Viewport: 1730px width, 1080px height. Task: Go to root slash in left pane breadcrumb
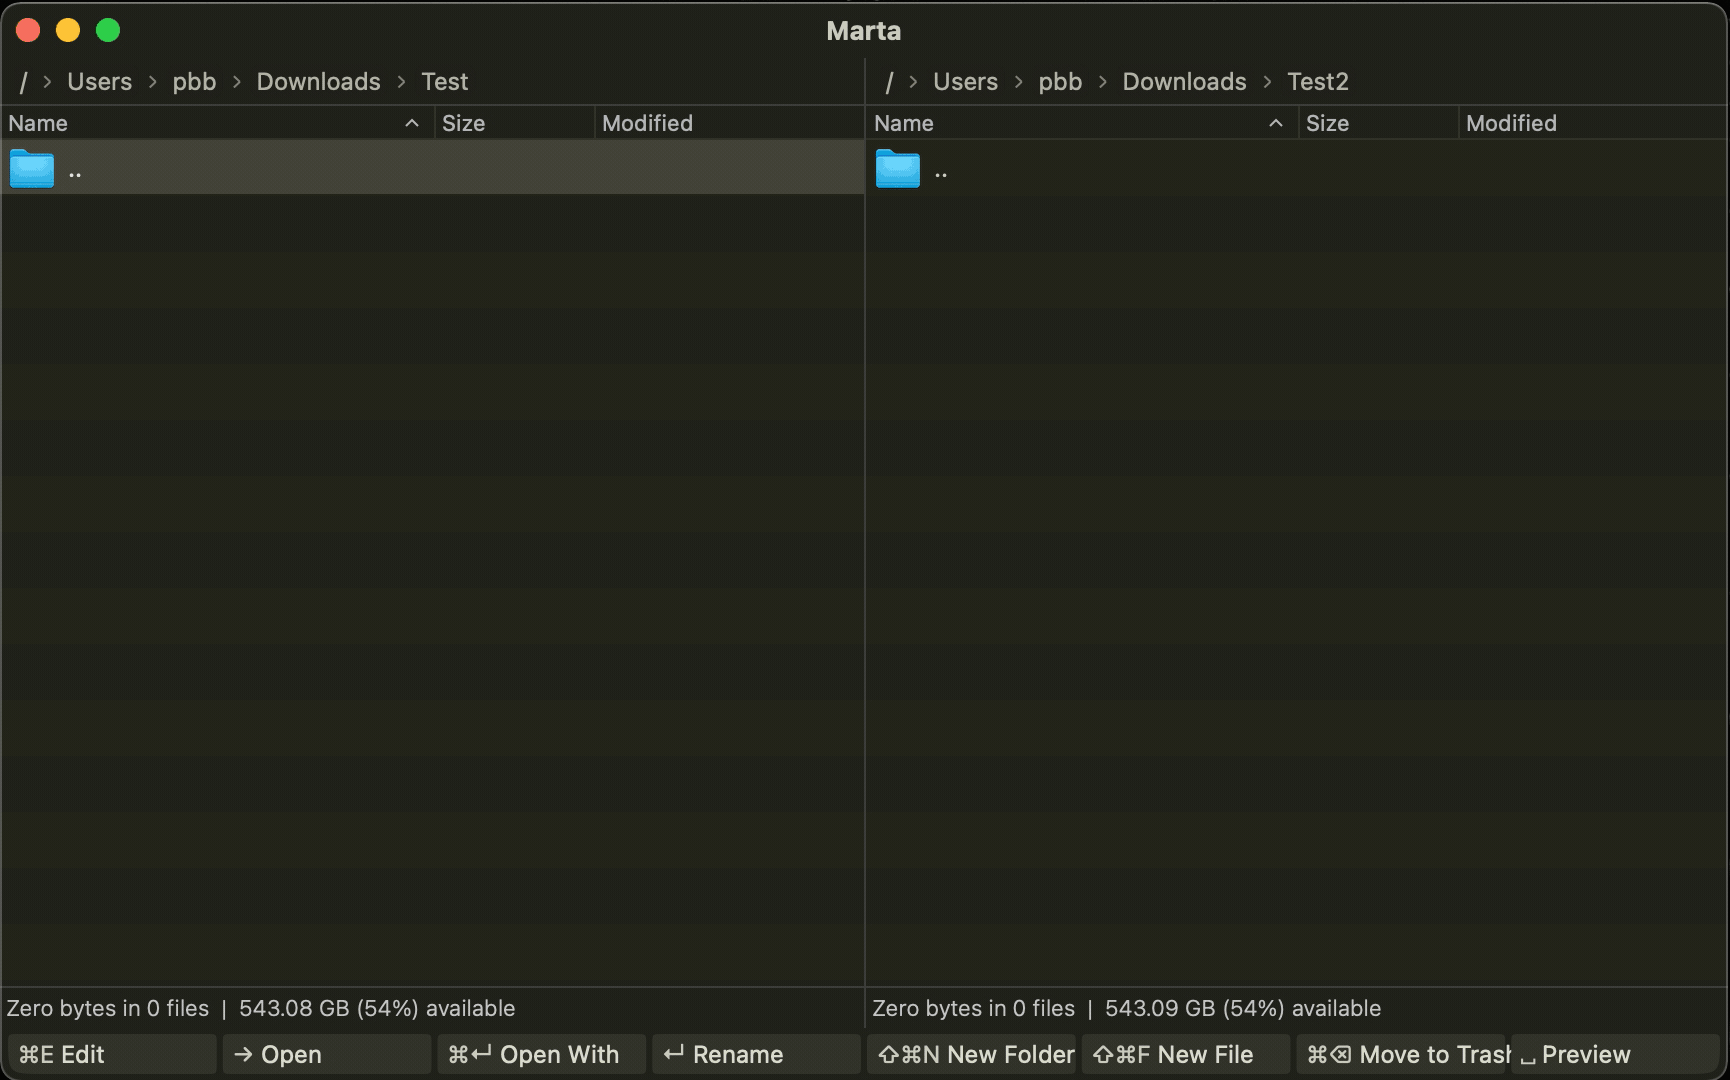click(23, 82)
